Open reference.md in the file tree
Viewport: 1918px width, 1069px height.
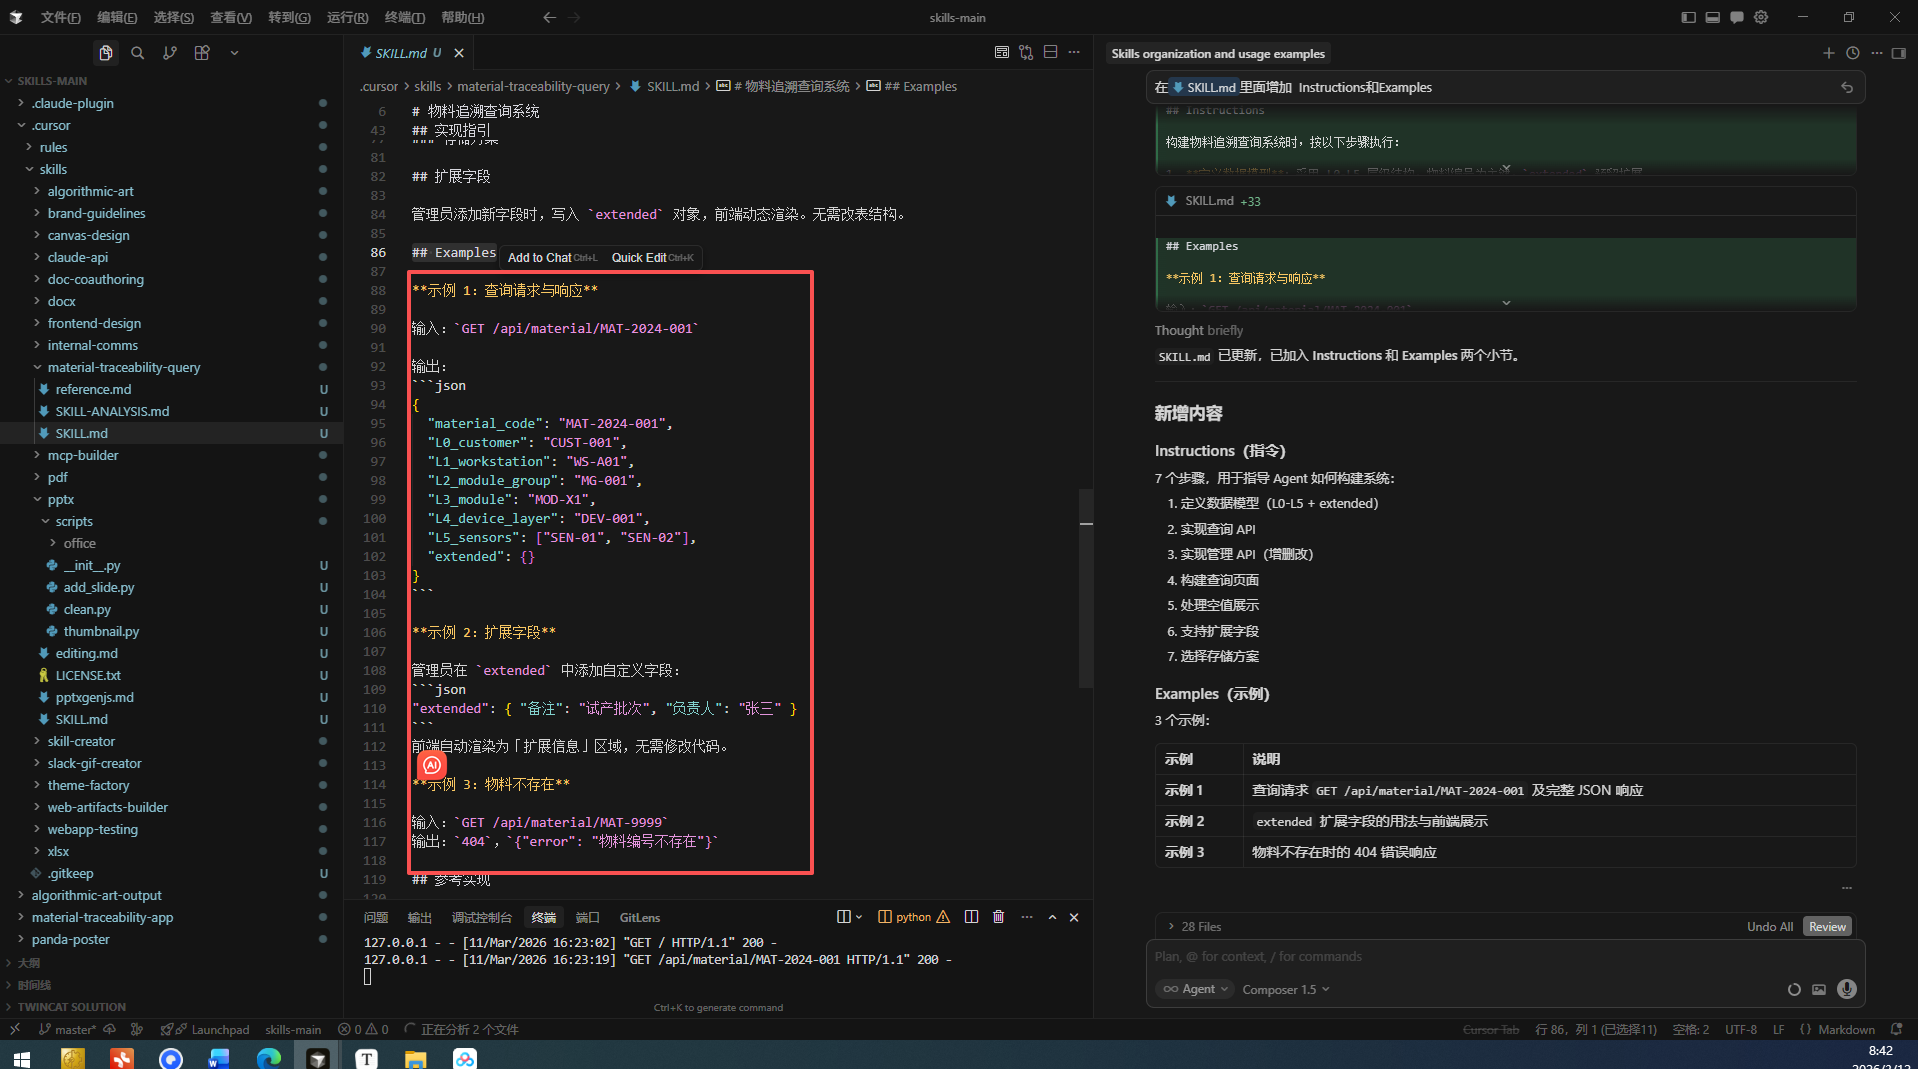pyautogui.click(x=93, y=389)
